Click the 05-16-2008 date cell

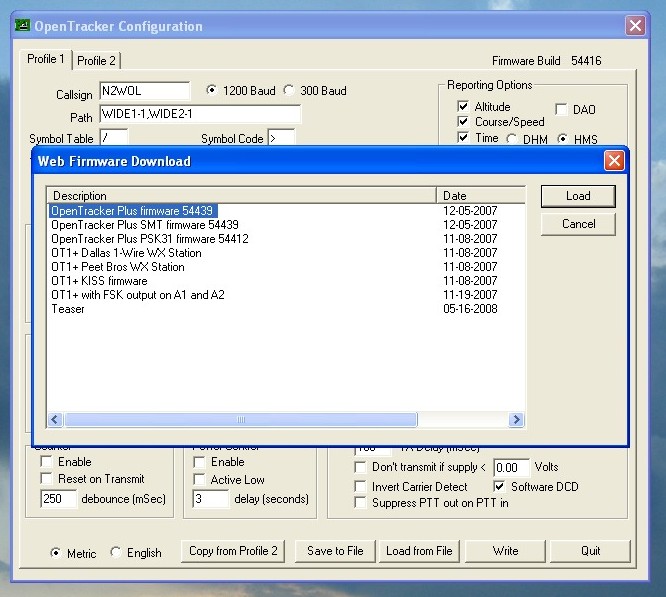(470, 309)
